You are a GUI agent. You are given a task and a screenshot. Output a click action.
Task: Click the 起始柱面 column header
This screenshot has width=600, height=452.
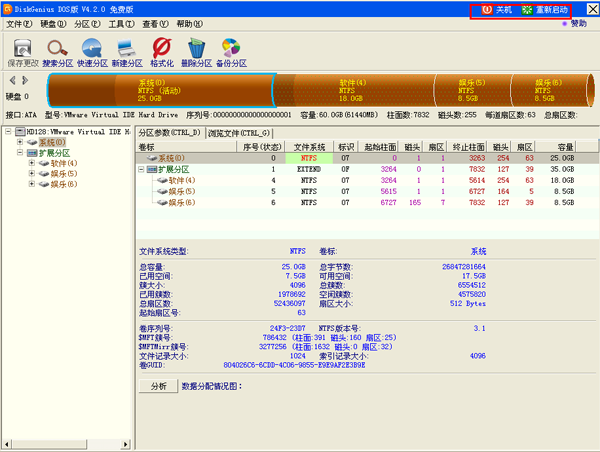pyautogui.click(x=379, y=147)
